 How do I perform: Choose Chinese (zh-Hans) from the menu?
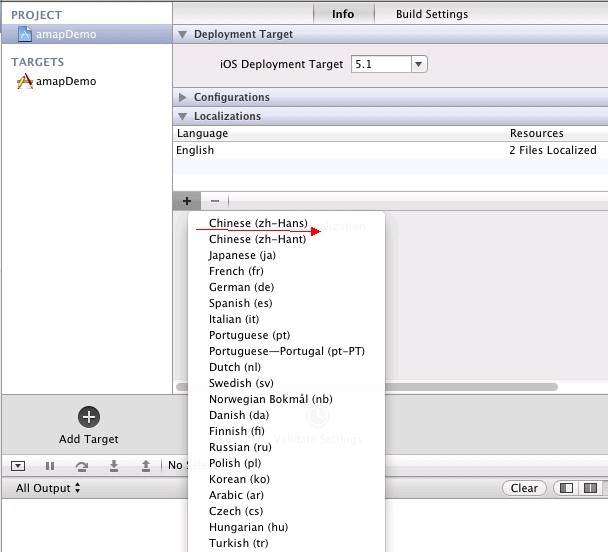[x=286, y=223]
